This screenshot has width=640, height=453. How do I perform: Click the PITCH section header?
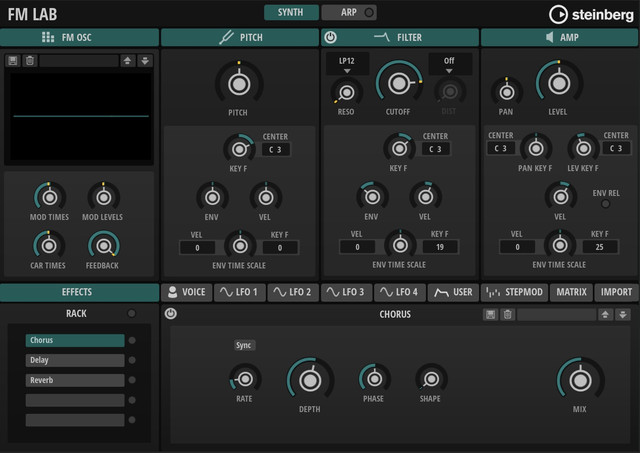(x=240, y=38)
